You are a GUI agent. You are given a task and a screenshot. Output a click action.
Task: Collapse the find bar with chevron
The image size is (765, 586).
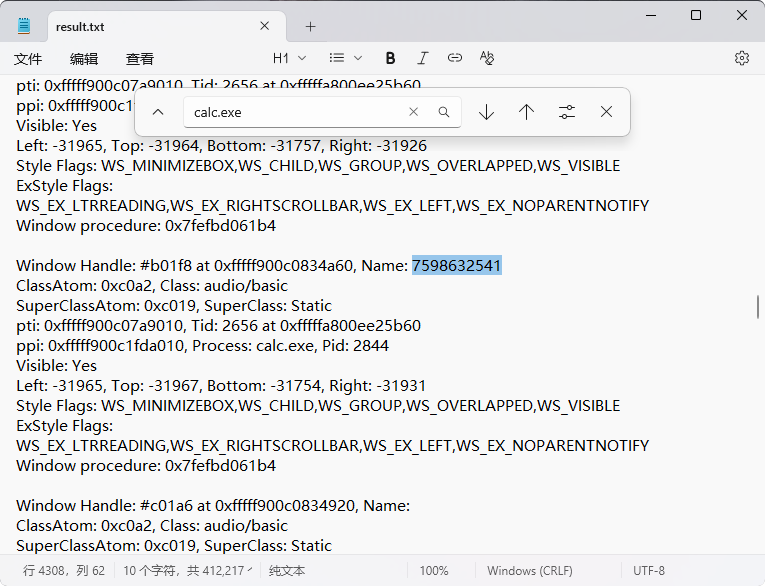(x=158, y=112)
